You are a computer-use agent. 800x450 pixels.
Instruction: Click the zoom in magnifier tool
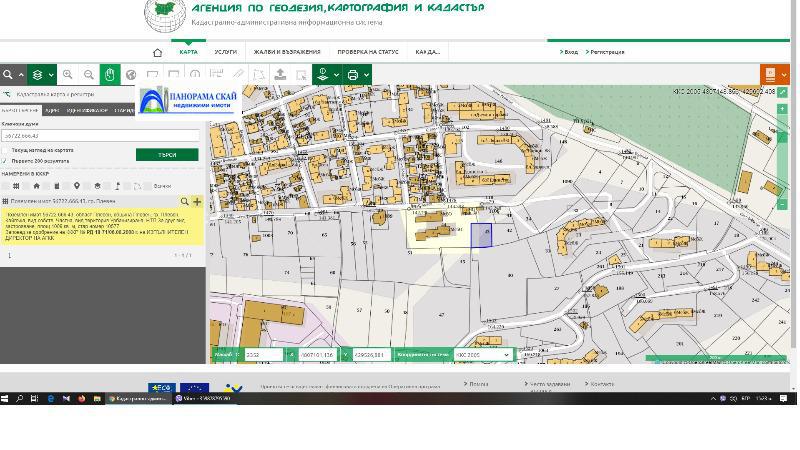(67, 75)
